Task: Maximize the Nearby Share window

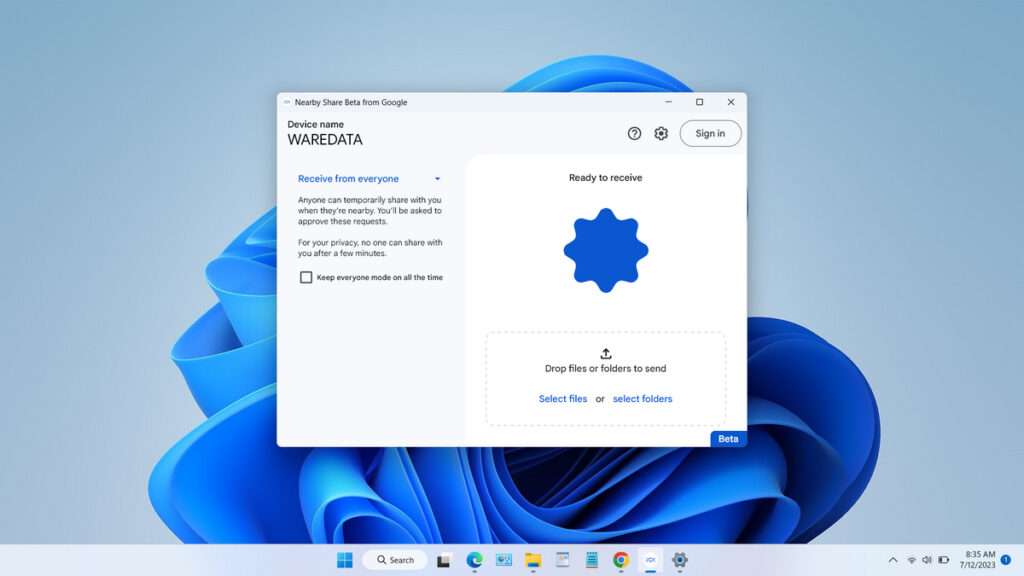Action: (699, 102)
